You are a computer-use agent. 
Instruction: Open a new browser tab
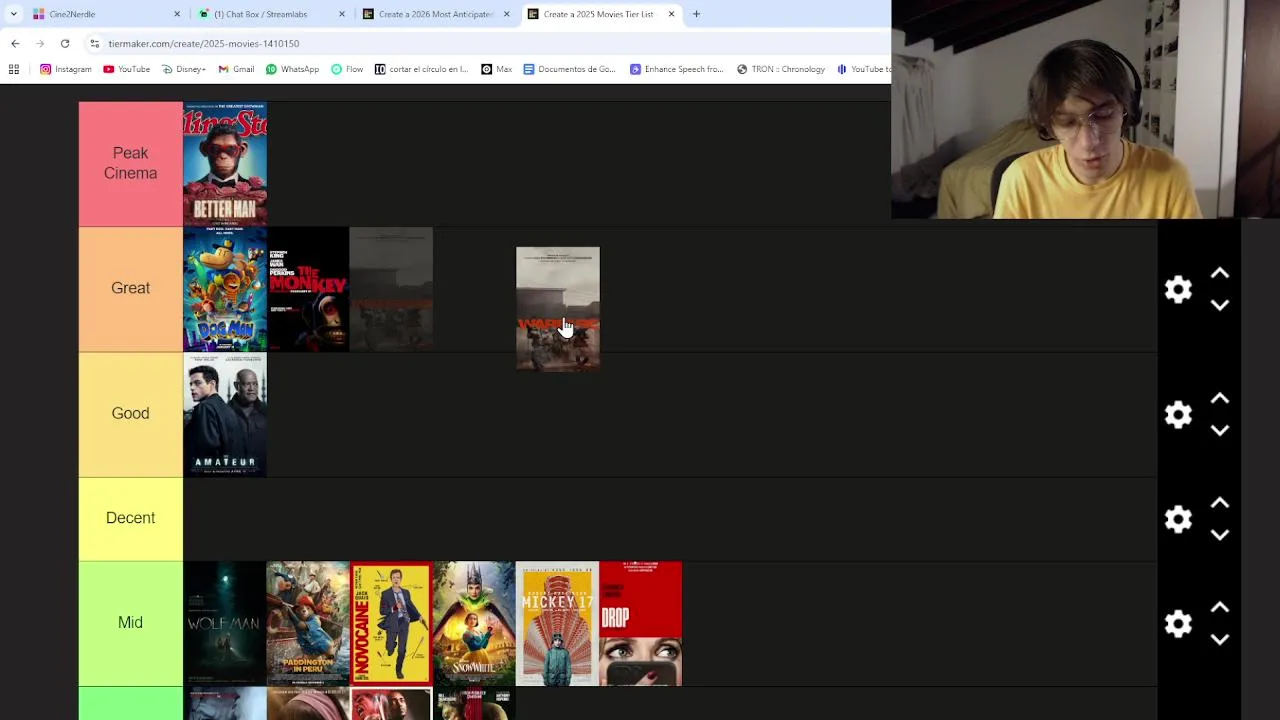tap(696, 14)
